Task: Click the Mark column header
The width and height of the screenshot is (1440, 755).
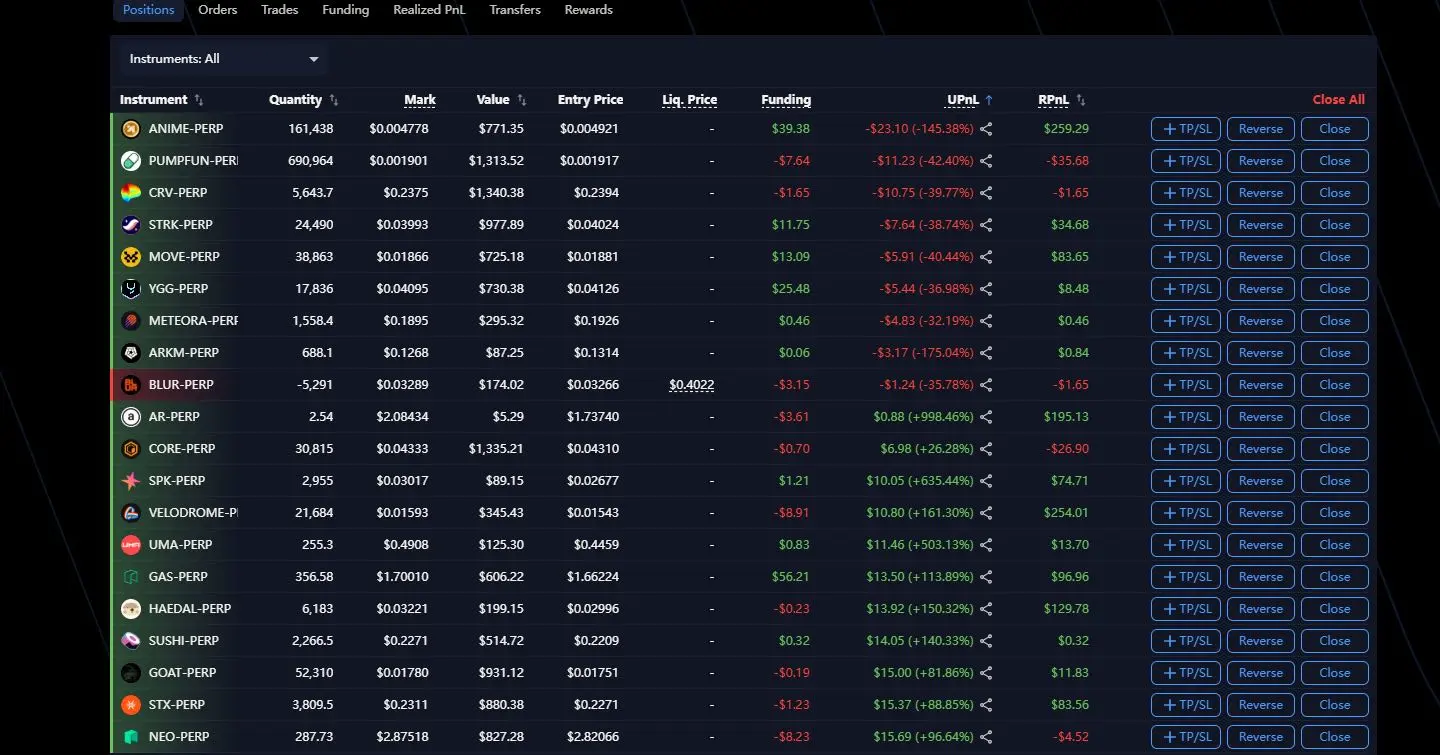Action: click(420, 100)
